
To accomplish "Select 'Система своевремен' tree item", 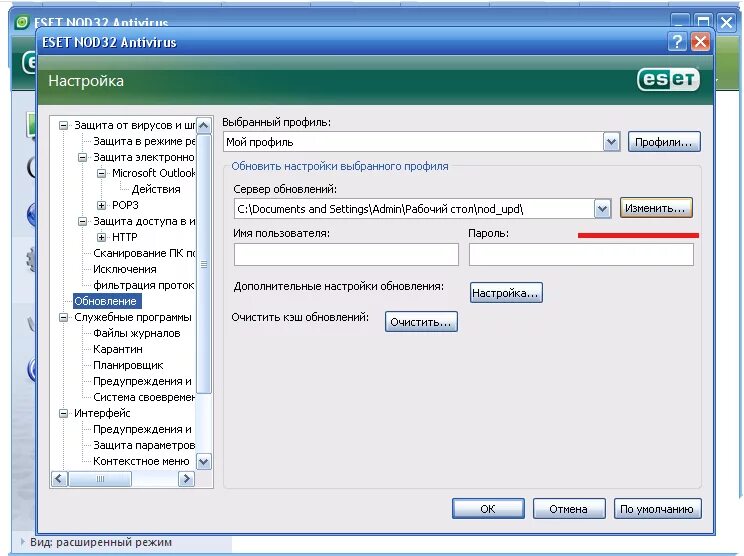I will [x=144, y=397].
